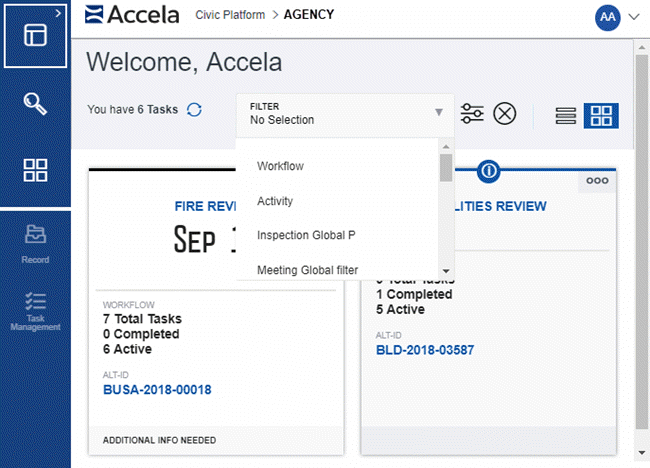Open the three-dot card options menu
This screenshot has height=468, width=650.
(x=597, y=181)
